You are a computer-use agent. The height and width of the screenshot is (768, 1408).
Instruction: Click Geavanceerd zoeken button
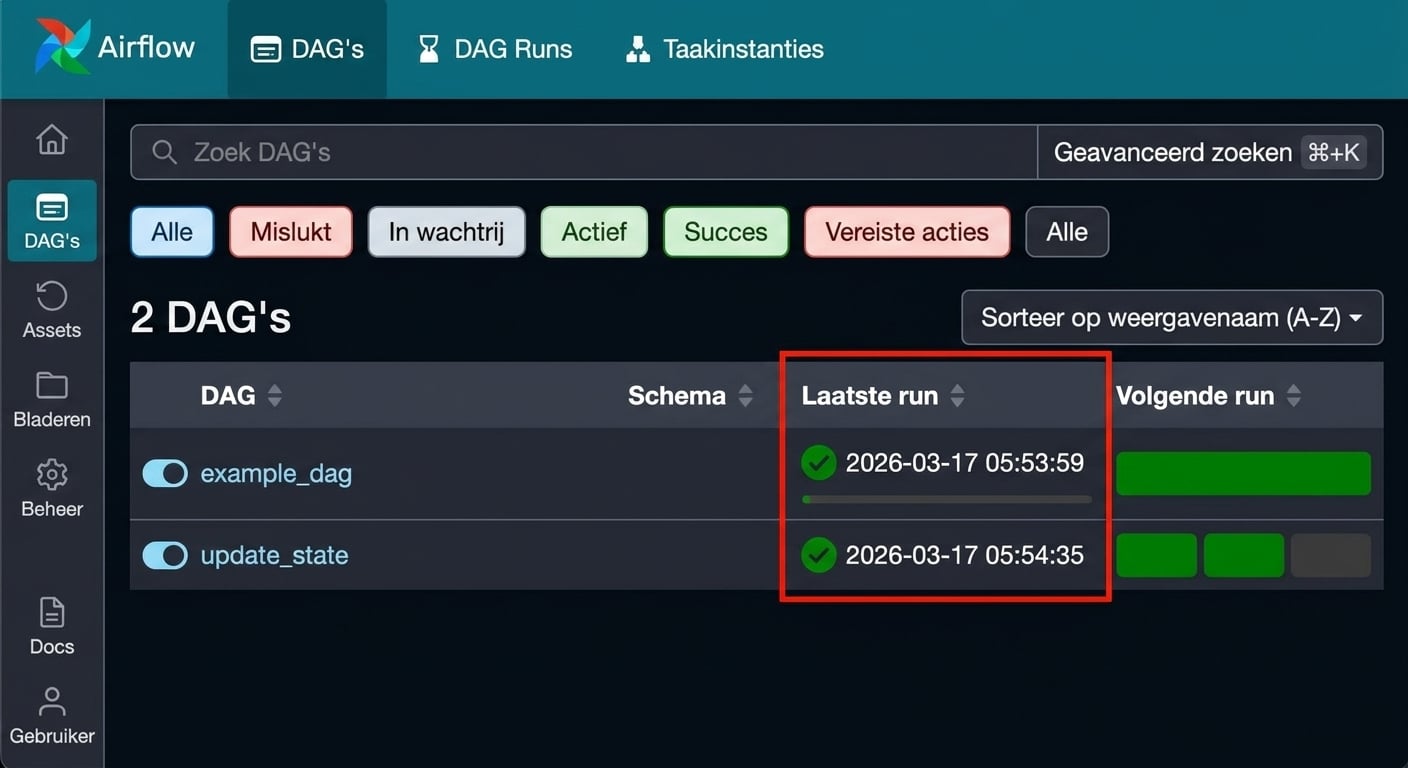[1210, 152]
